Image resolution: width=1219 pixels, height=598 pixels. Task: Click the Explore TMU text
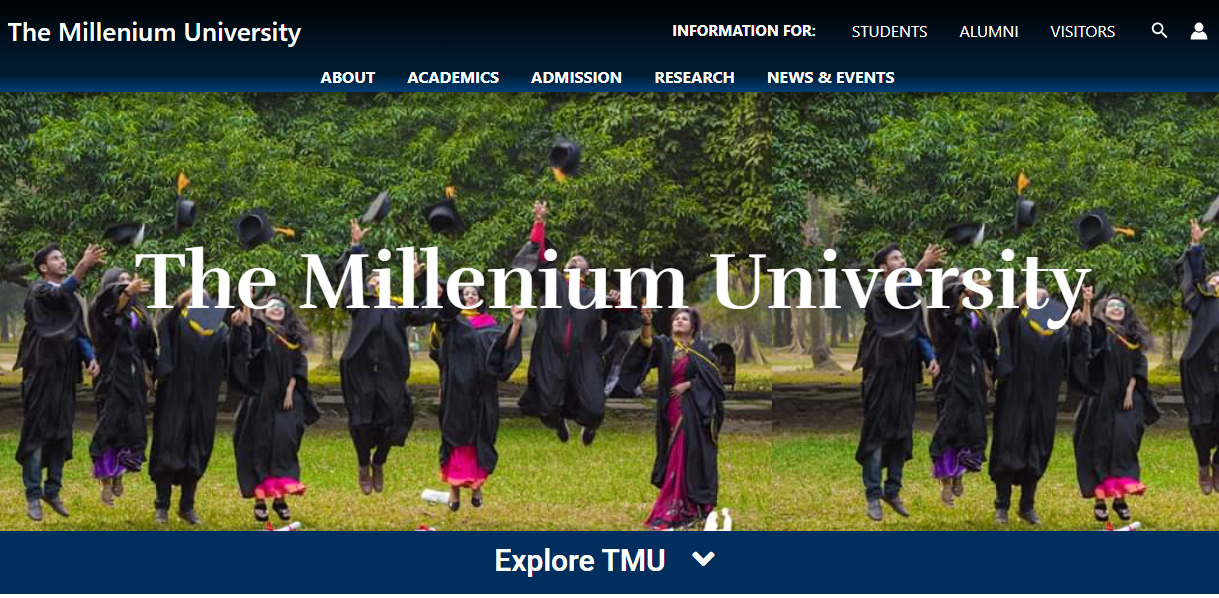coord(580,560)
